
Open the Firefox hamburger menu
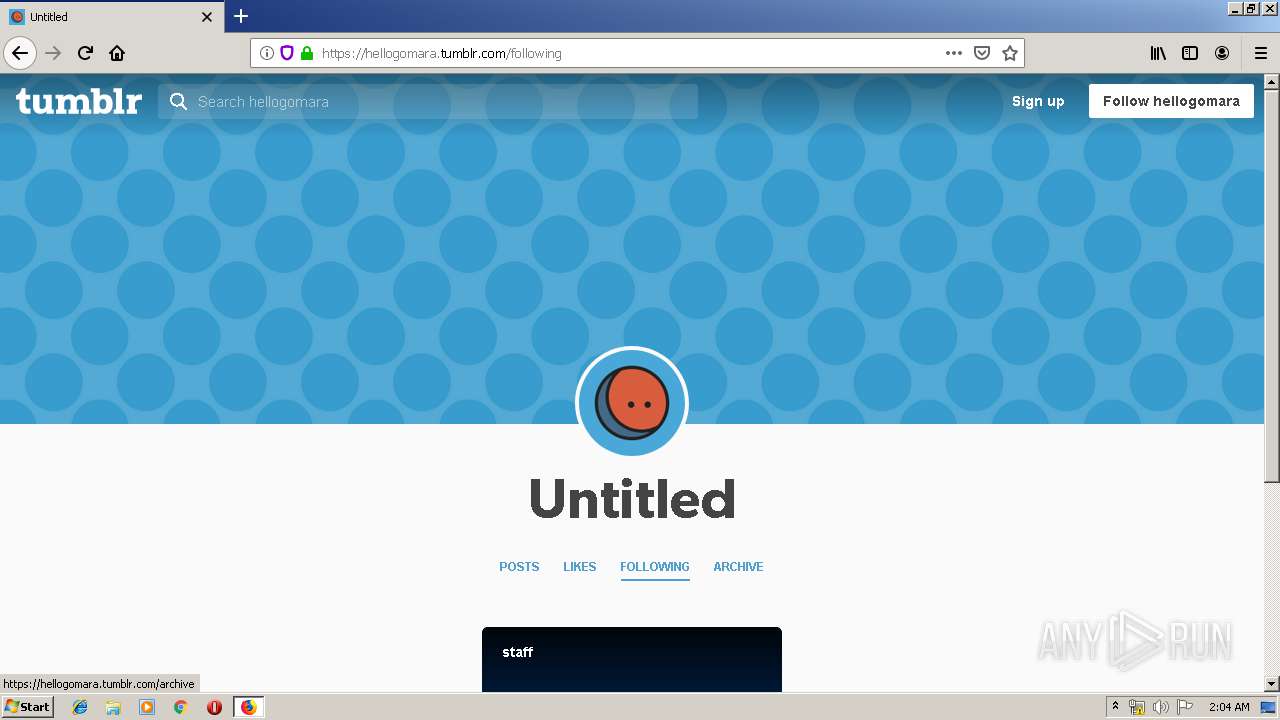pos(1261,53)
